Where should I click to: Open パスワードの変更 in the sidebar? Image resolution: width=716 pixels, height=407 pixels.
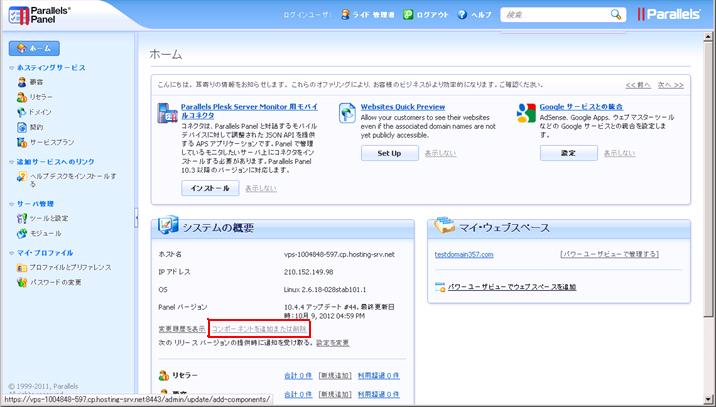coord(56,283)
